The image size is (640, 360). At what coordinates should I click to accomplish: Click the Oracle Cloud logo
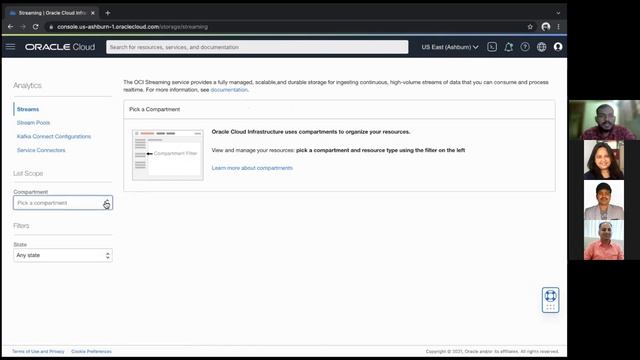point(60,47)
